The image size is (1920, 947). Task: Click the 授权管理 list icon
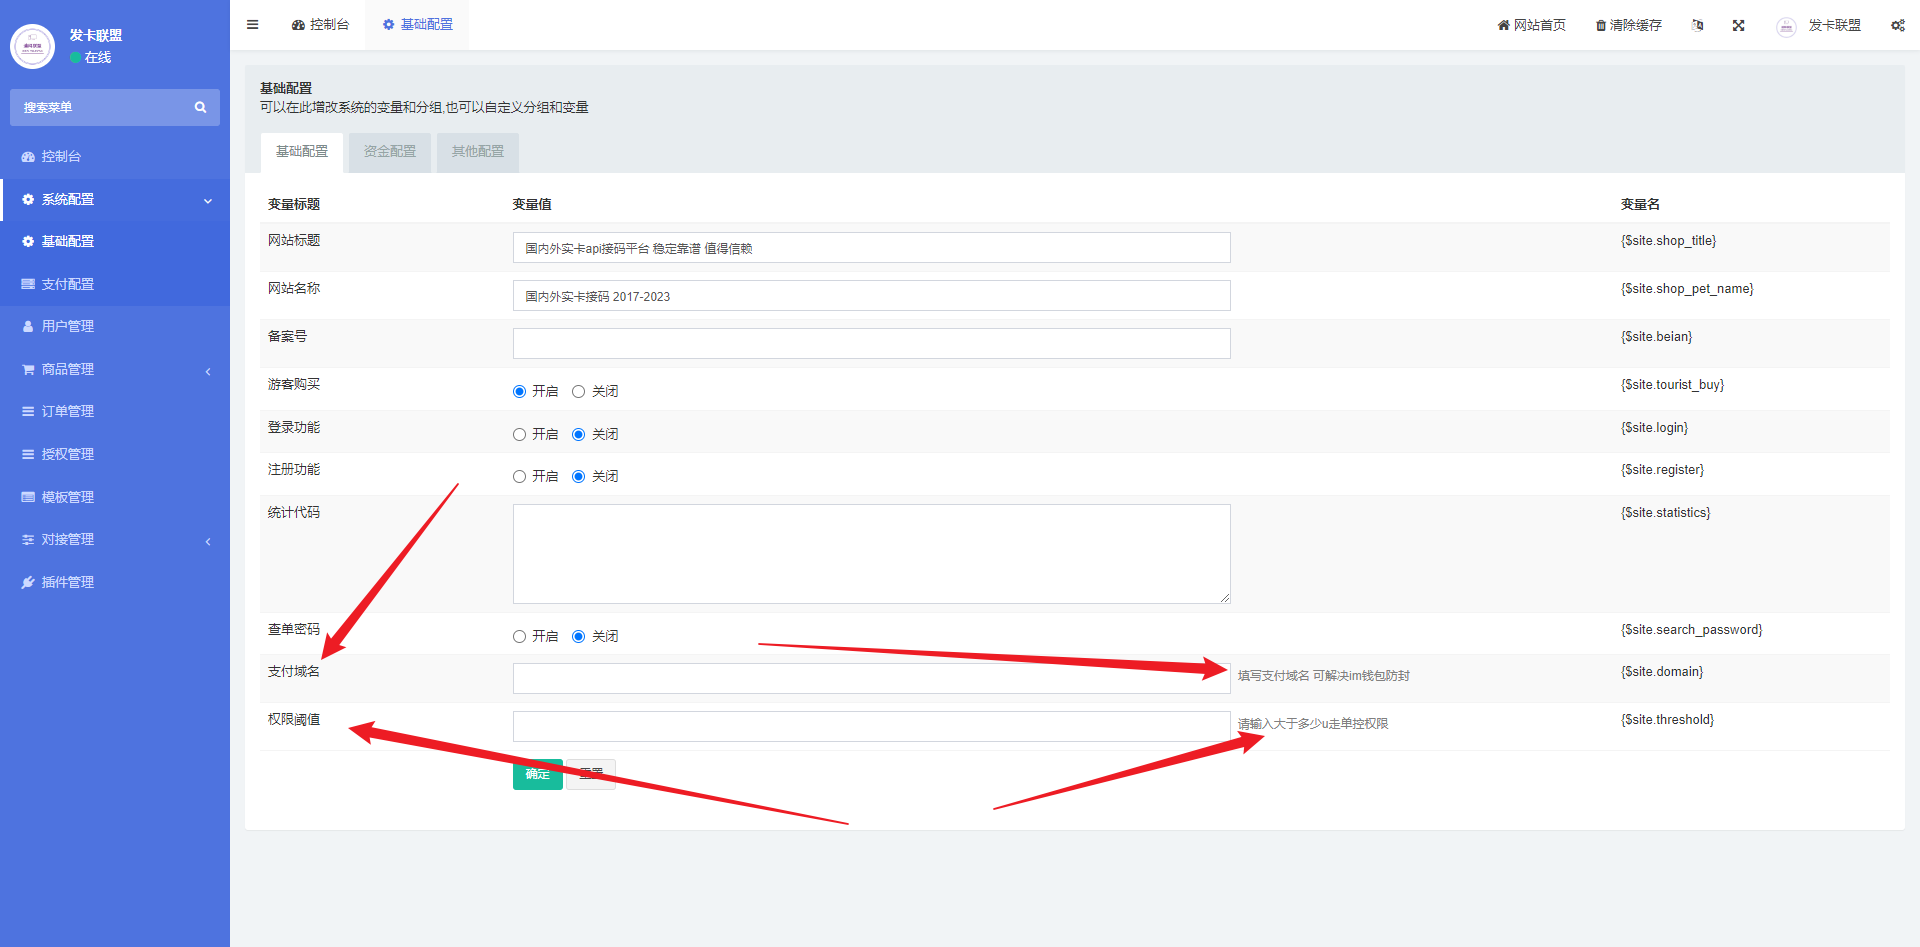tap(28, 455)
